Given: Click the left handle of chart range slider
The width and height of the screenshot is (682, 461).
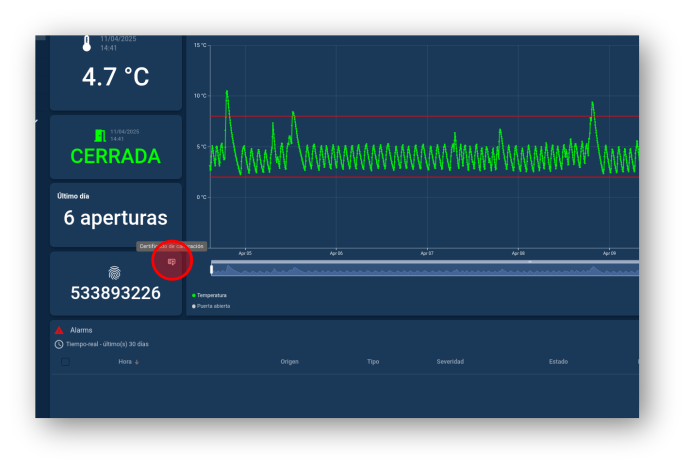Looking at the screenshot, I should [211, 269].
